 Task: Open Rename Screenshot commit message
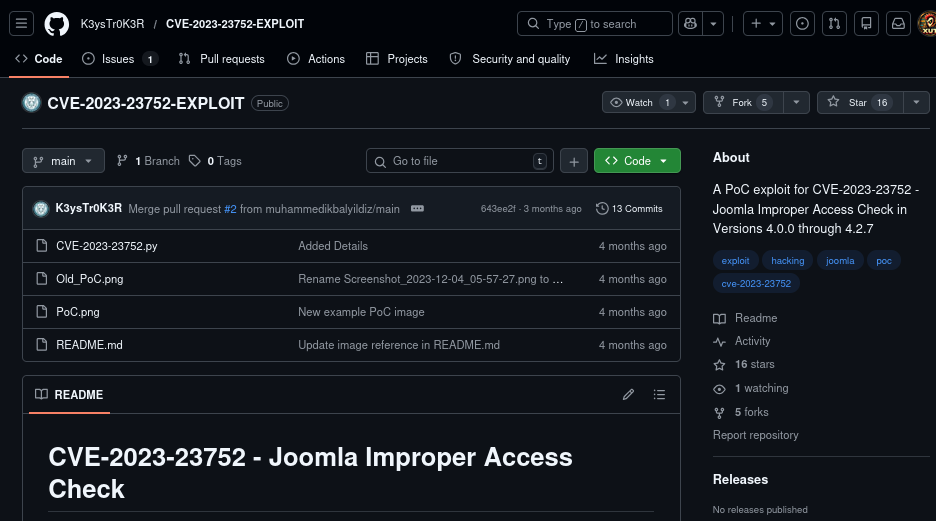click(x=430, y=279)
